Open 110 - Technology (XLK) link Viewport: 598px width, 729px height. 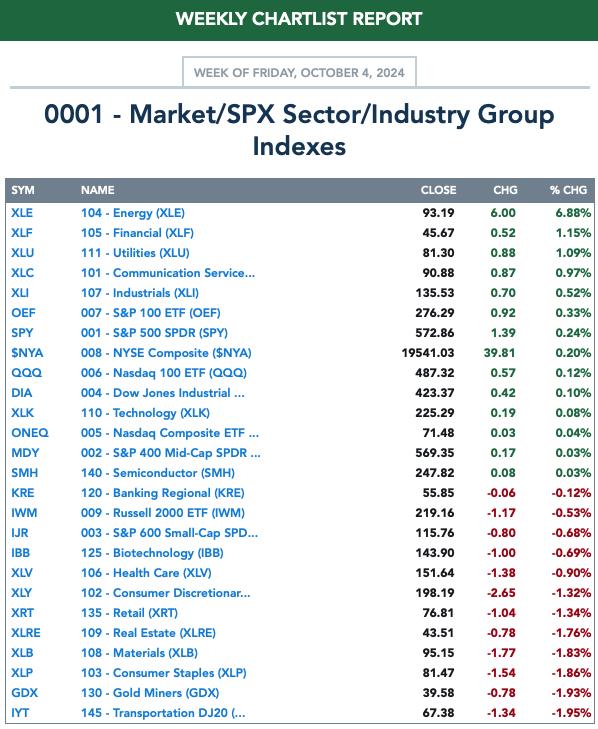point(145,413)
